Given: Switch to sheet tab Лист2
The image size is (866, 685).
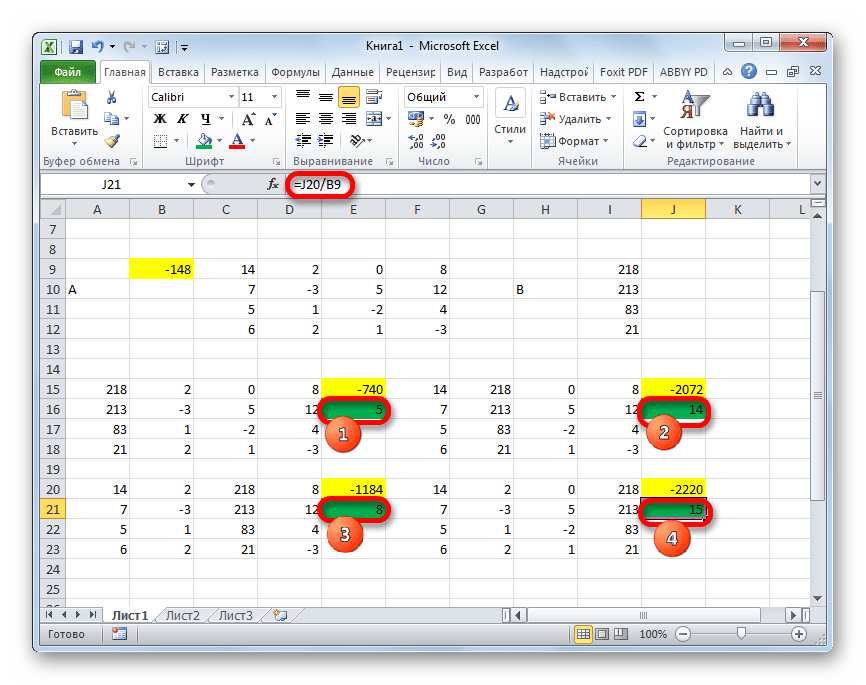Looking at the screenshot, I should pyautogui.click(x=183, y=615).
